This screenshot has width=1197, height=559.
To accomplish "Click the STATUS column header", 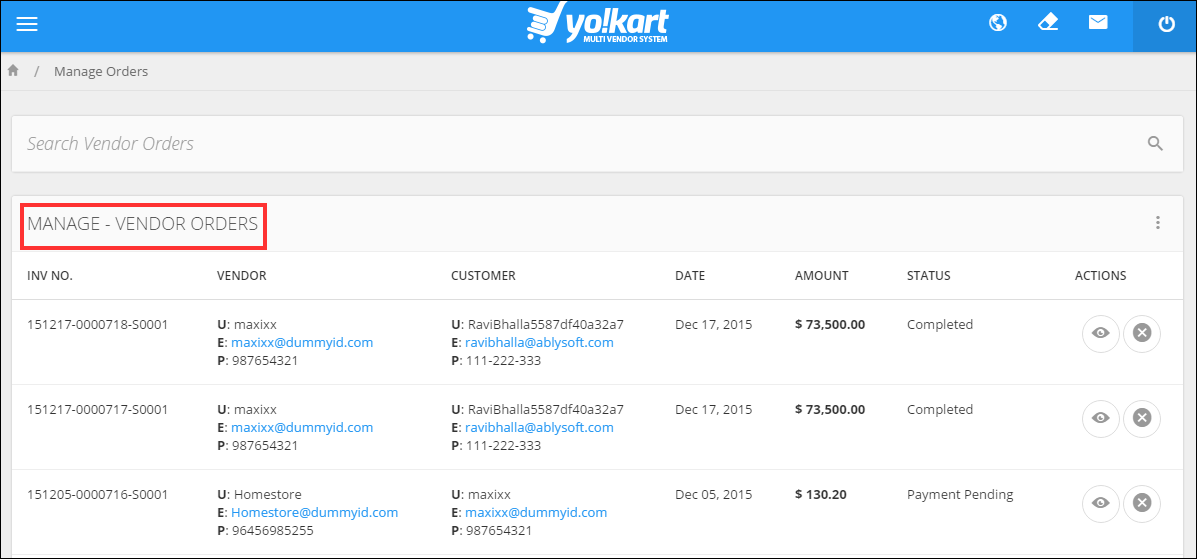I will coord(928,276).
